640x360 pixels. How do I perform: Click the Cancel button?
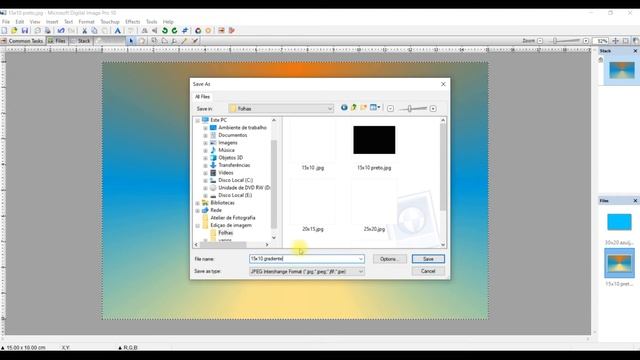coord(428,271)
